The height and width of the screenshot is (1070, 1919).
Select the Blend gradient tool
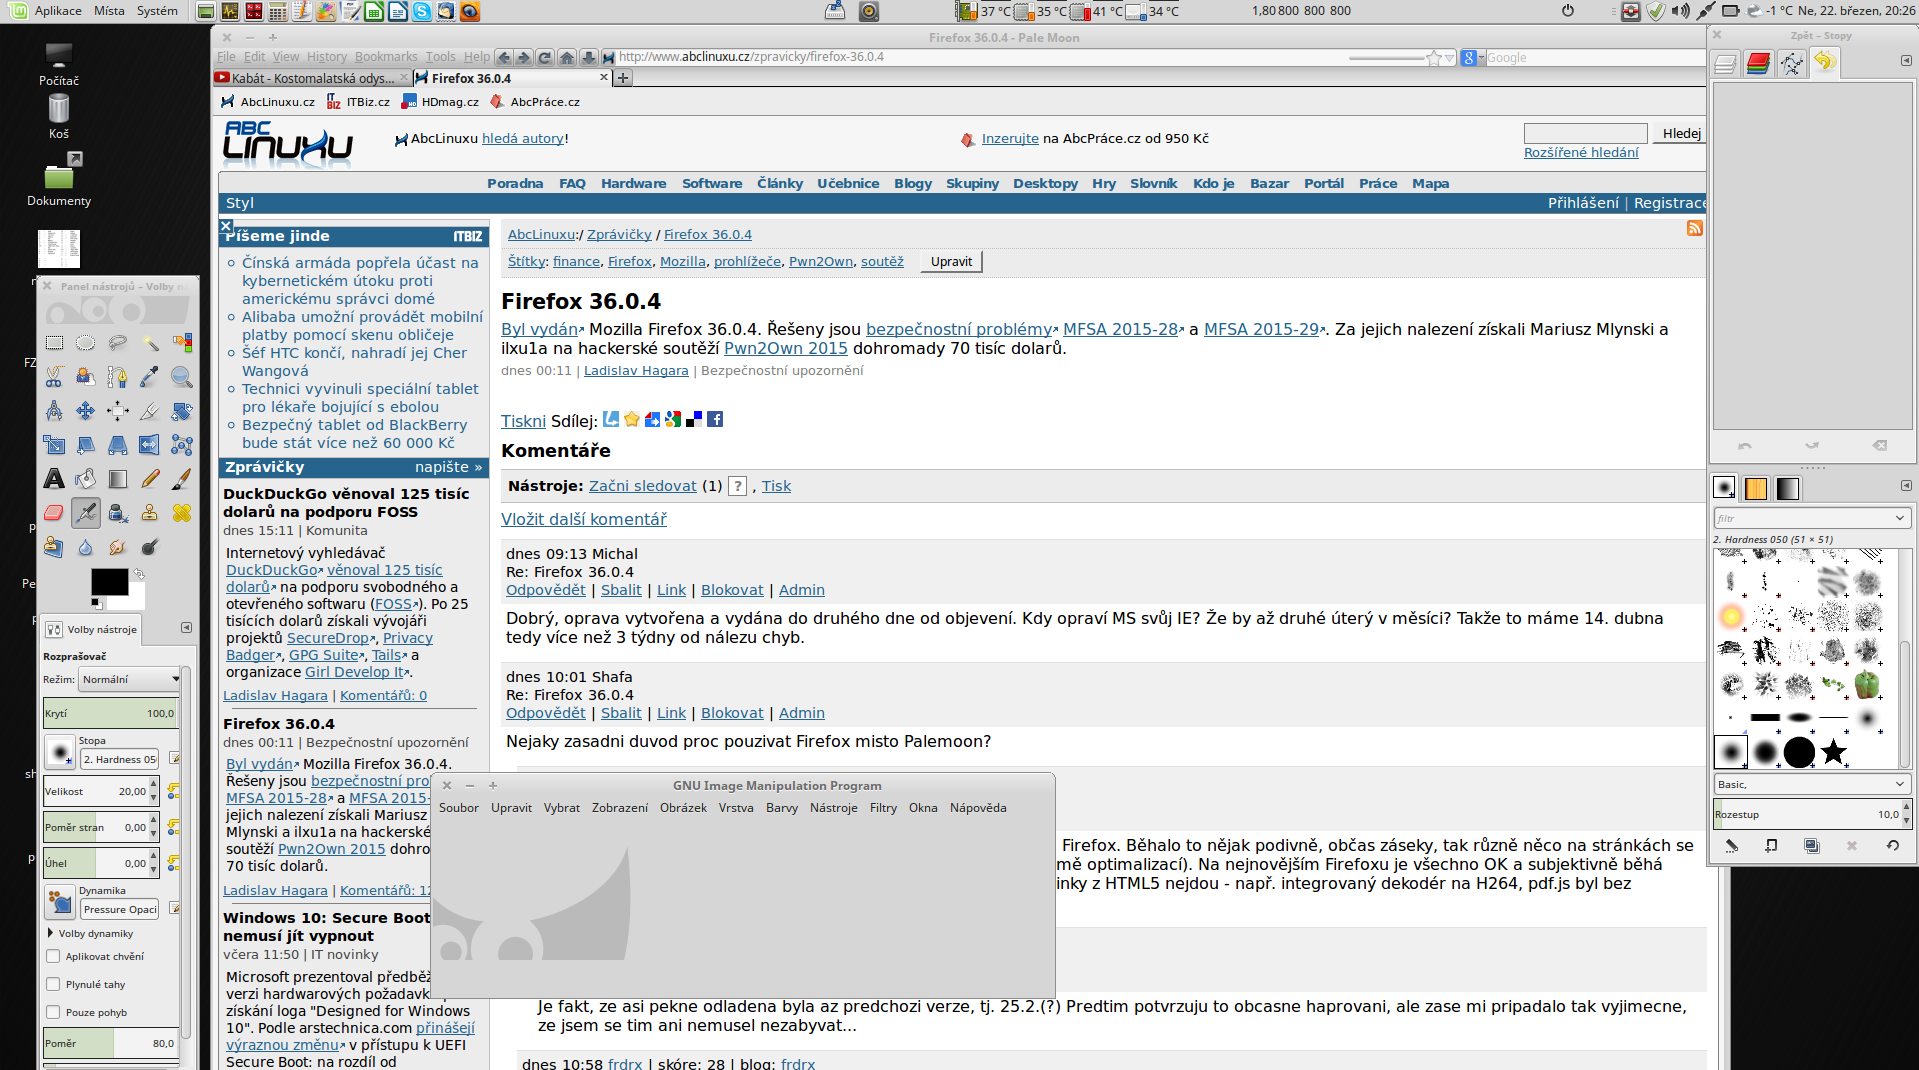[118, 479]
